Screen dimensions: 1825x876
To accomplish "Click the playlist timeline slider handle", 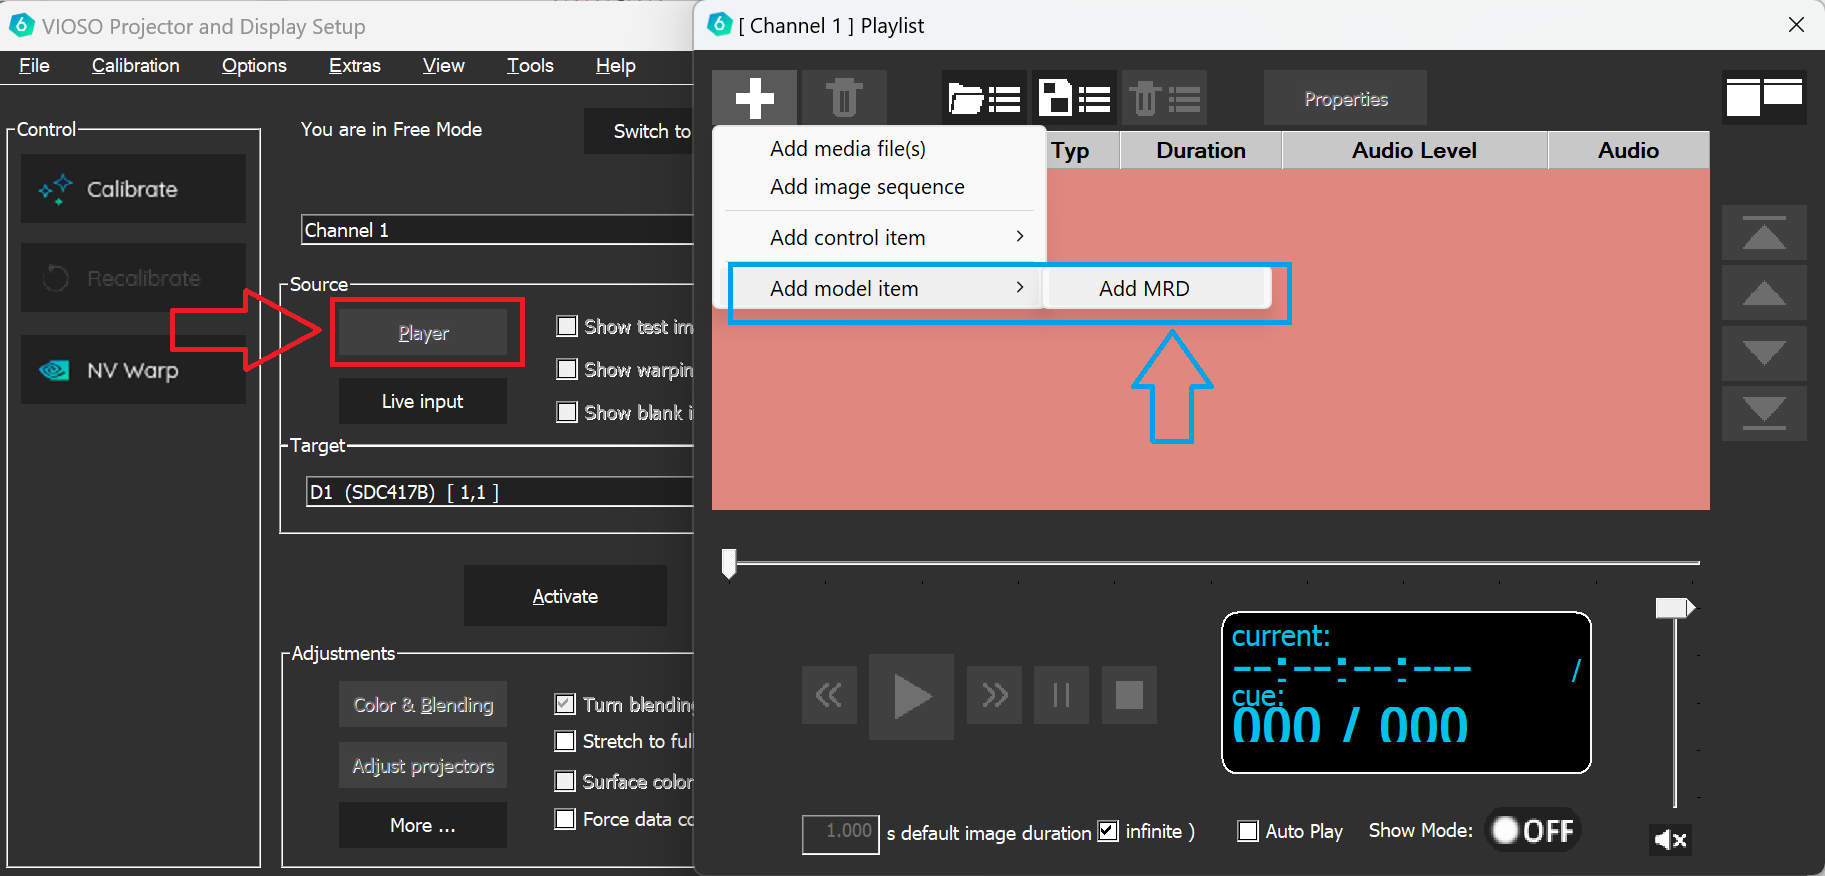I will pos(729,563).
